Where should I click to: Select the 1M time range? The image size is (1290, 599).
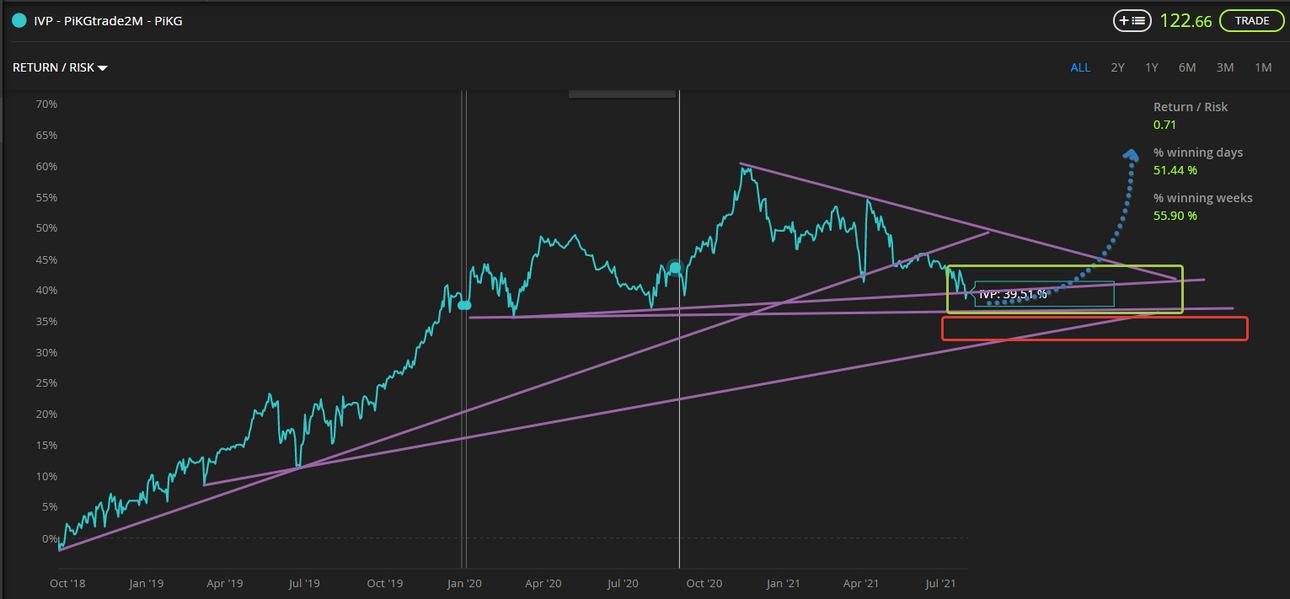click(x=1263, y=68)
